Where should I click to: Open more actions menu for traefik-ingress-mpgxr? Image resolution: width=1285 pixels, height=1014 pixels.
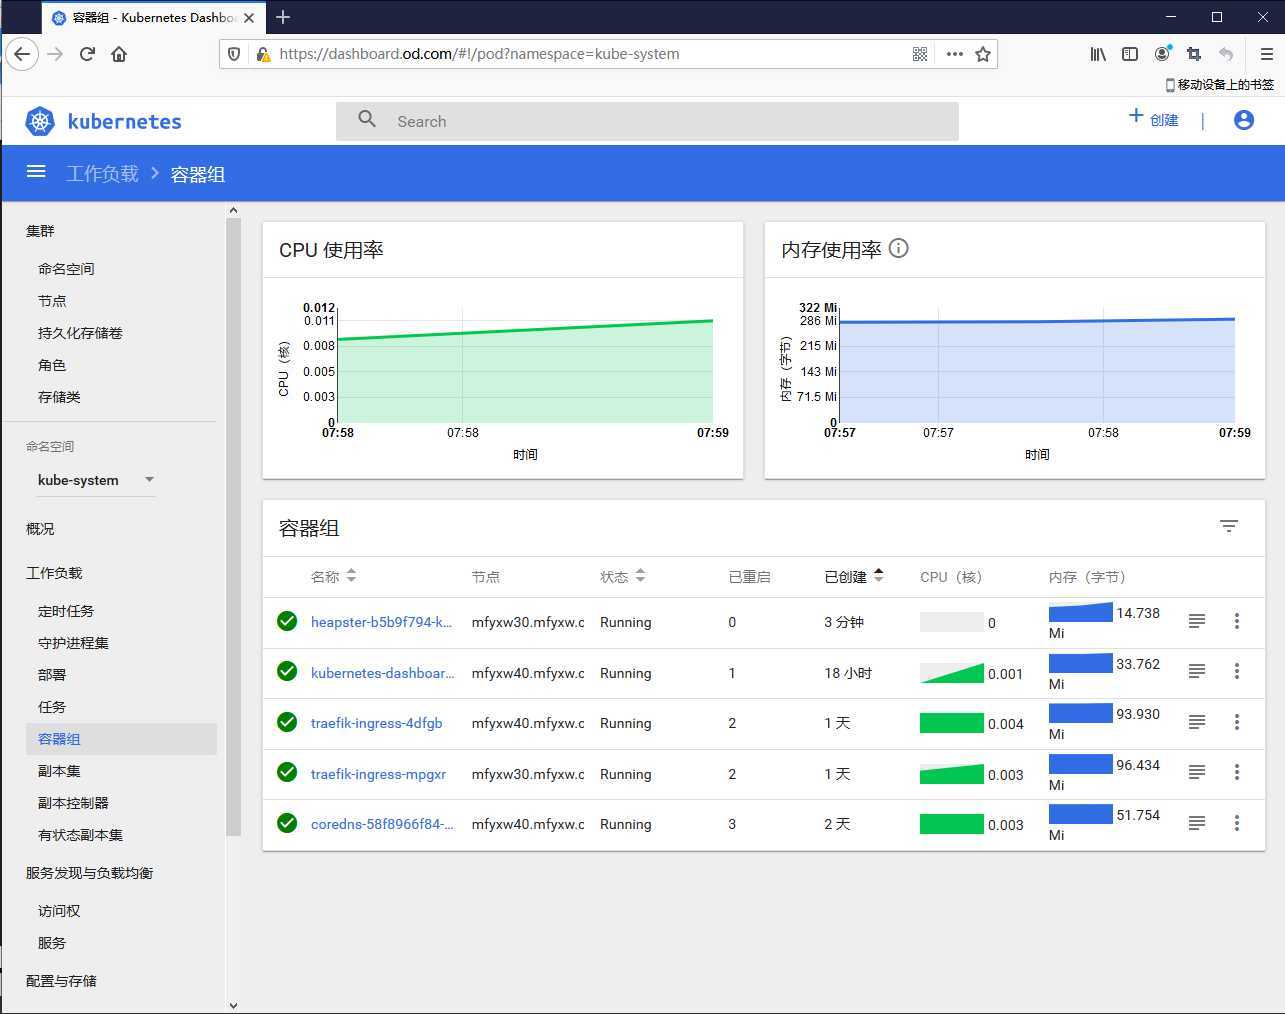[x=1237, y=772]
